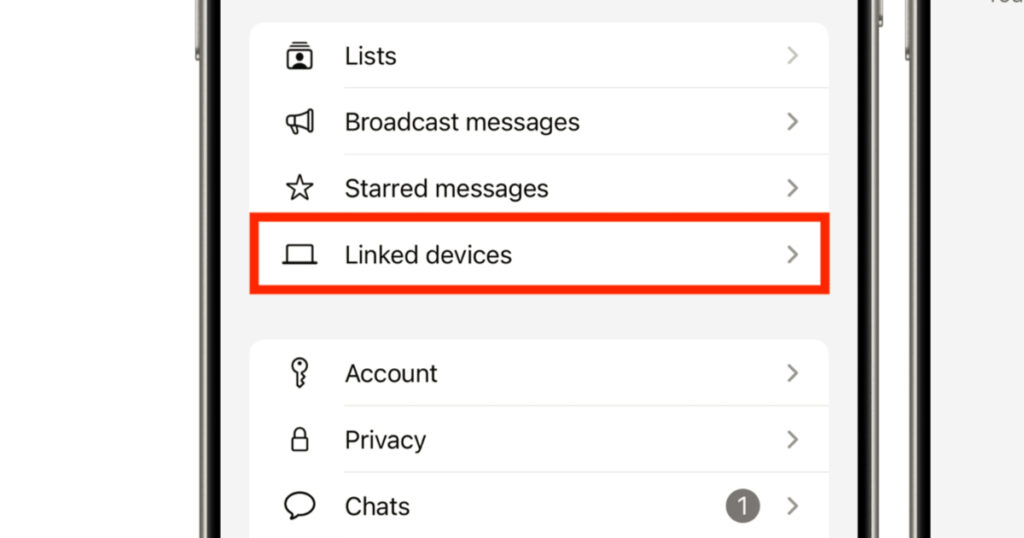Select the Privacy text label
The image size is (1024, 538).
coord(385,440)
